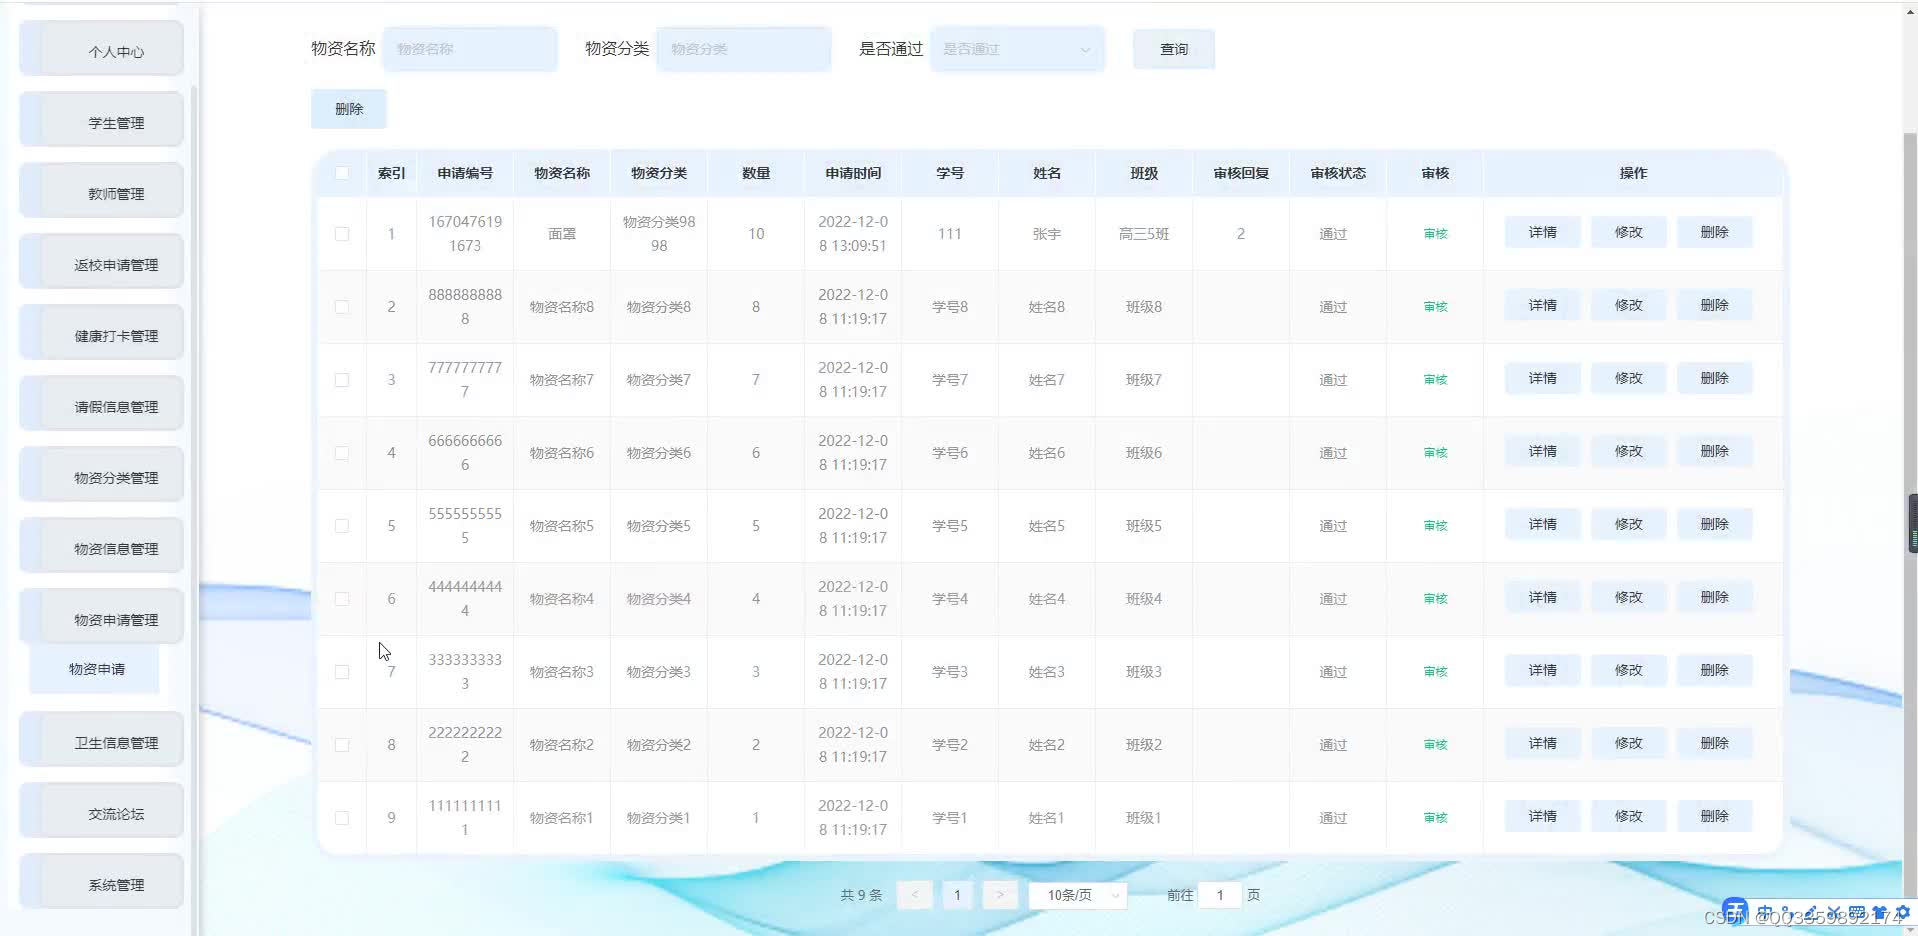Click application number 1670476191673 cell
The width and height of the screenshot is (1918, 936).
point(465,234)
